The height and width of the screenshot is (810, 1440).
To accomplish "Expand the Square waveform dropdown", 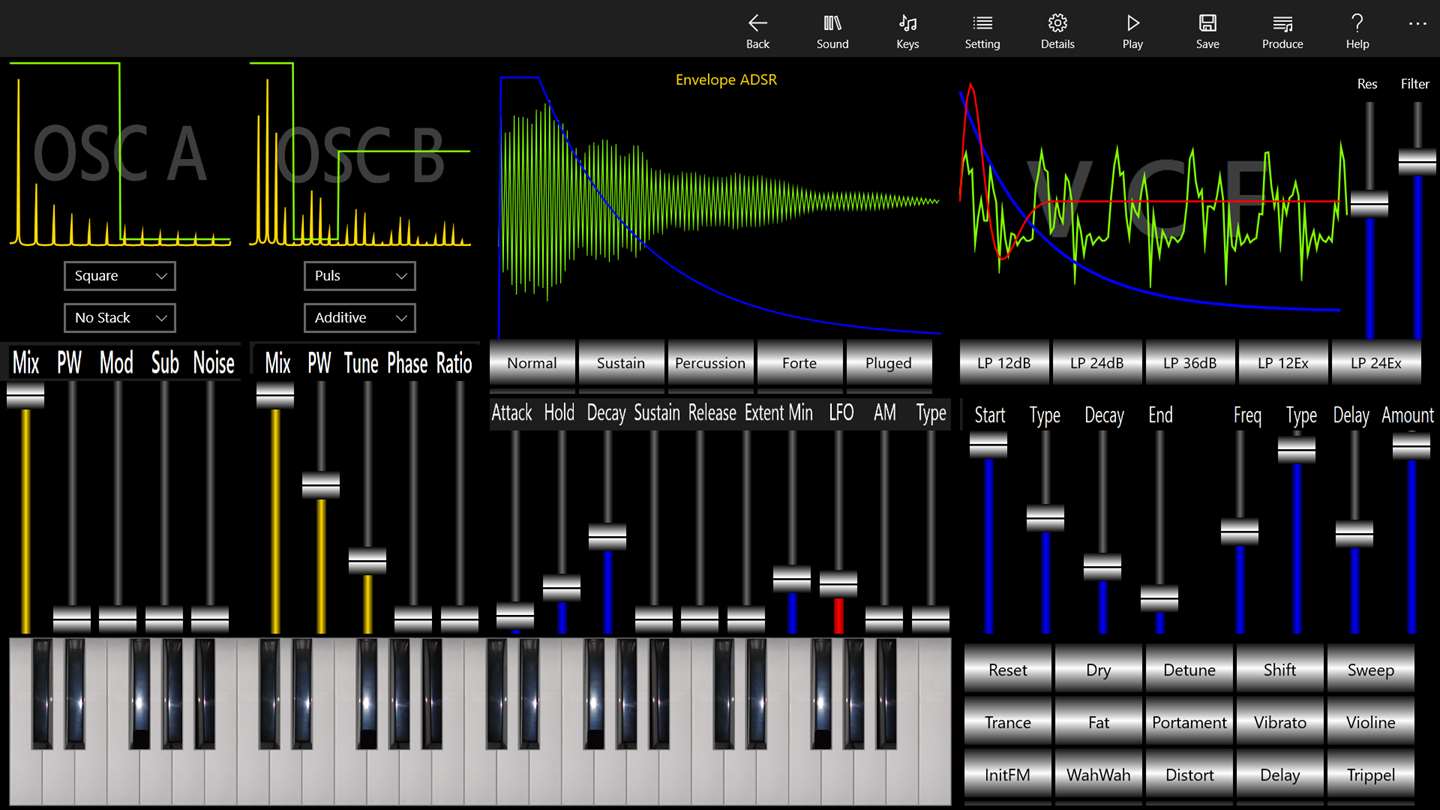I will (x=120, y=276).
